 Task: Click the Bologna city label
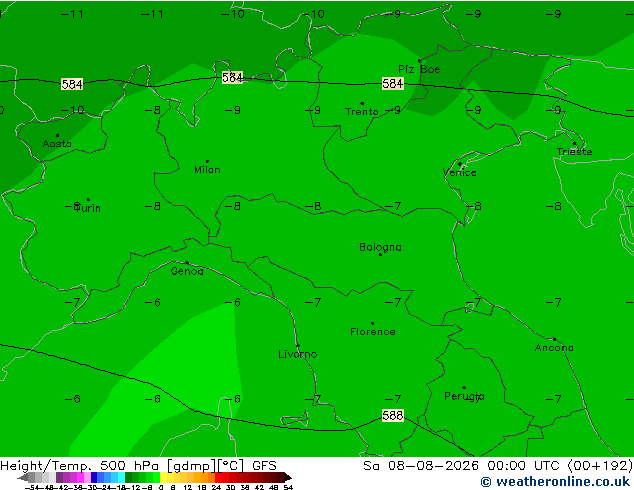point(380,247)
